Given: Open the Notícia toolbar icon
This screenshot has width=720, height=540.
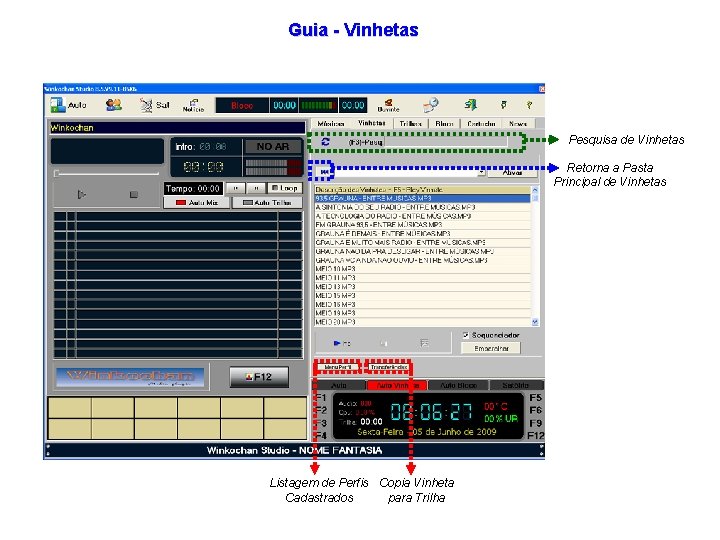Looking at the screenshot, I should pos(193,105).
